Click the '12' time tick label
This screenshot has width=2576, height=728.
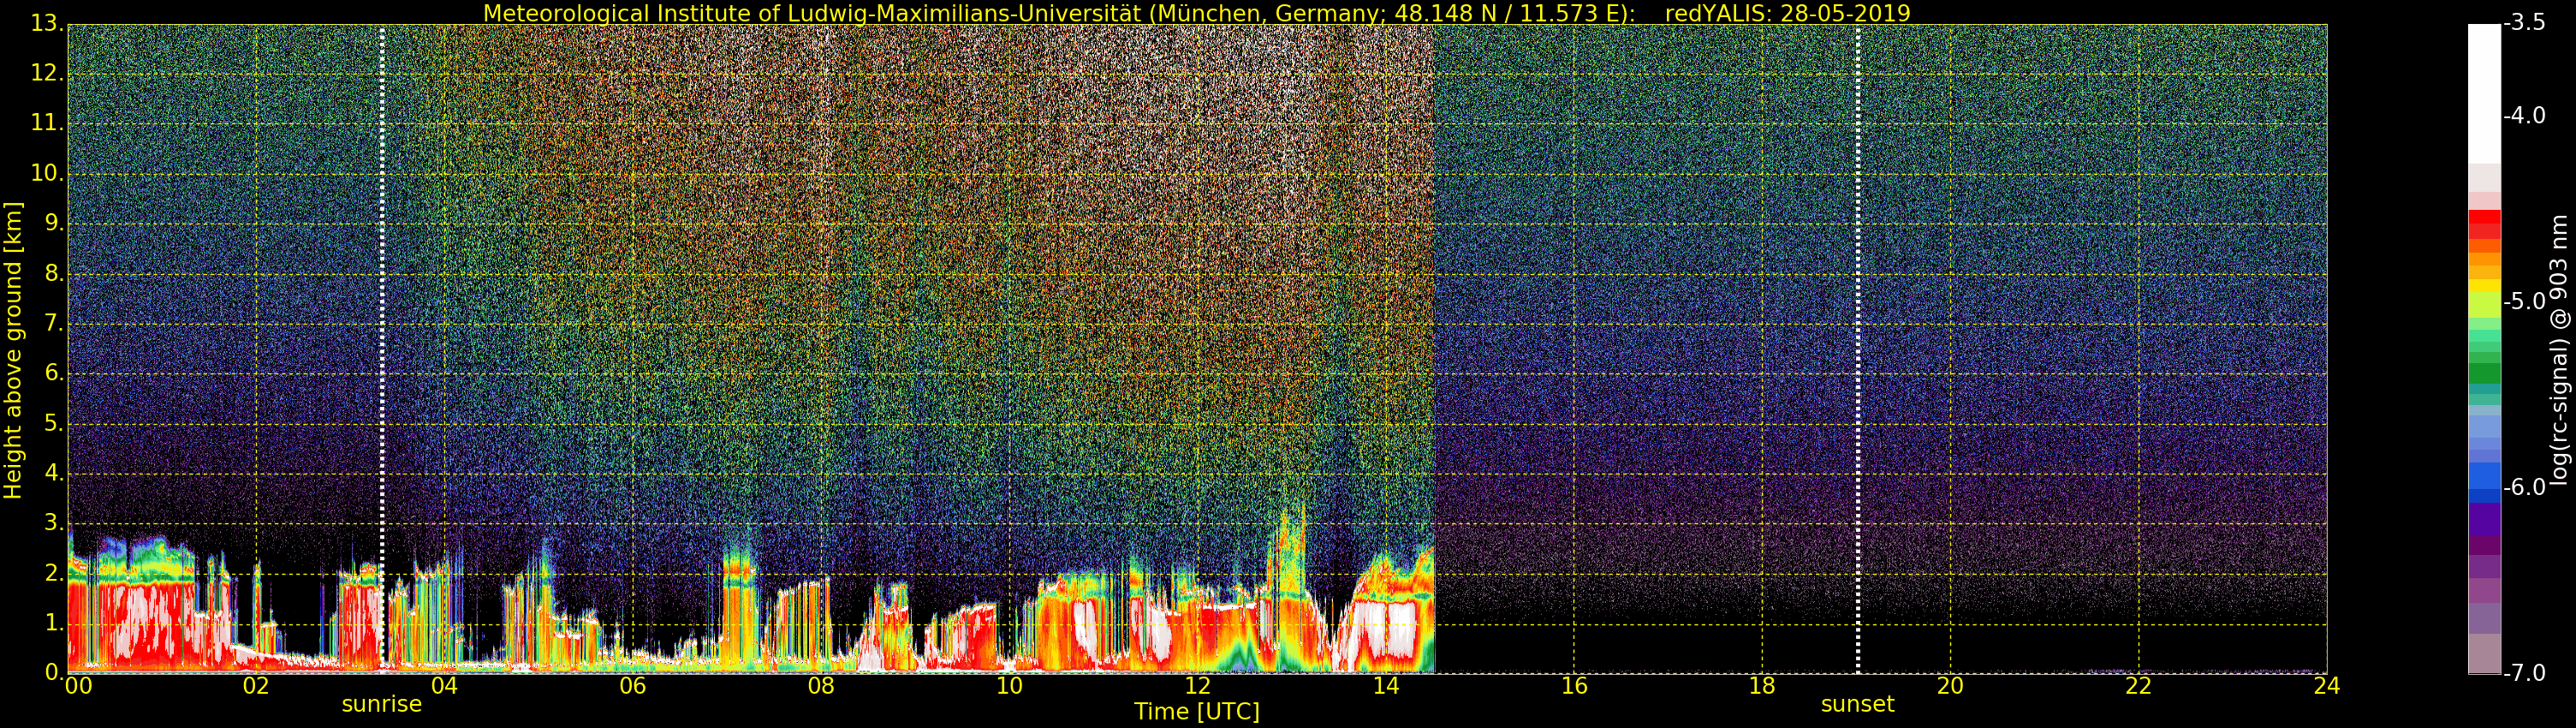(x=1197, y=685)
